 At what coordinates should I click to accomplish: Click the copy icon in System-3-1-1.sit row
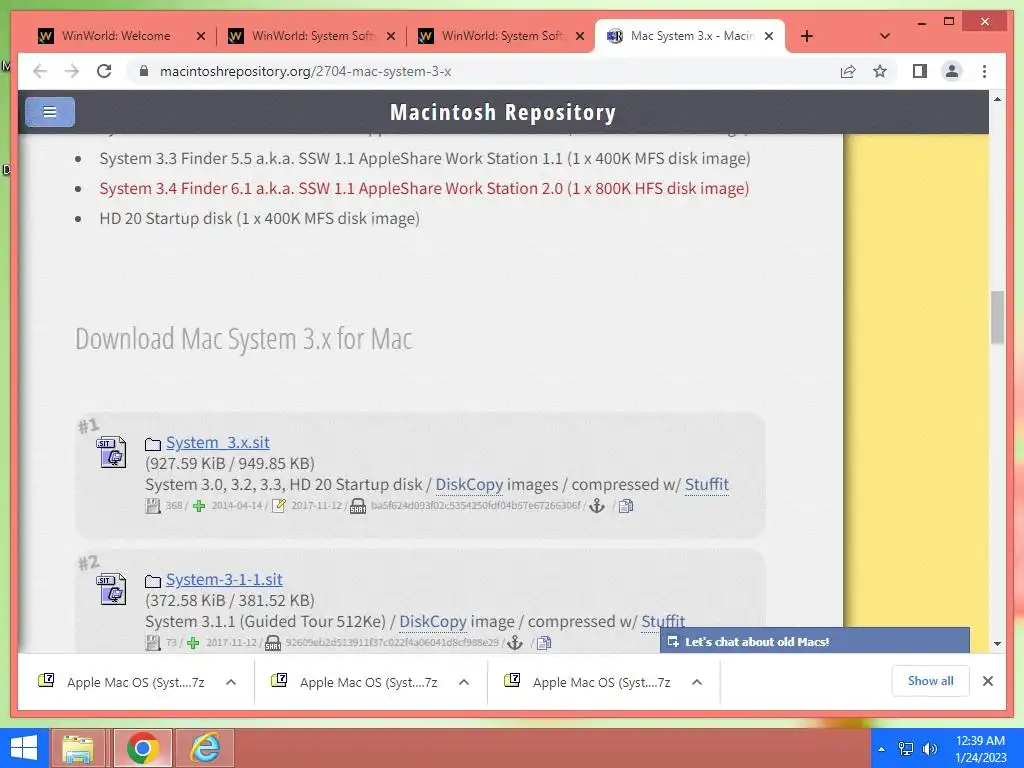543,643
